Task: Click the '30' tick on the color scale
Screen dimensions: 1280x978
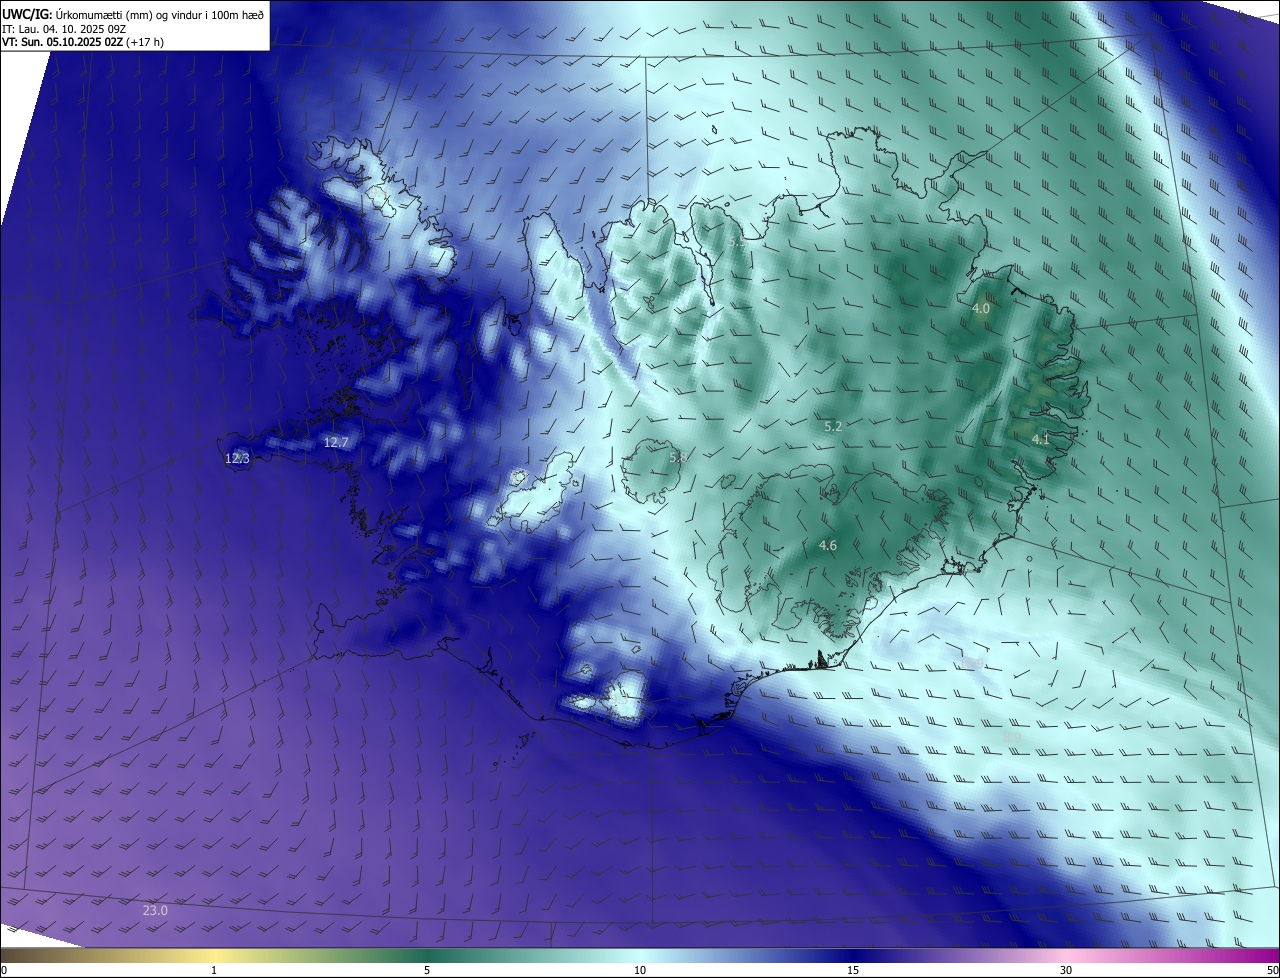Action: point(1066,970)
